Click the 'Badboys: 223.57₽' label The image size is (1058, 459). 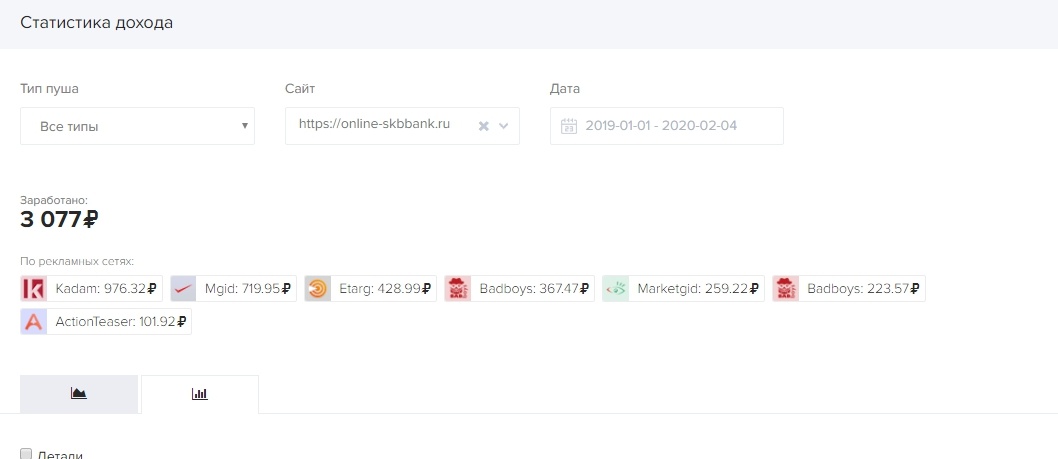(864, 289)
